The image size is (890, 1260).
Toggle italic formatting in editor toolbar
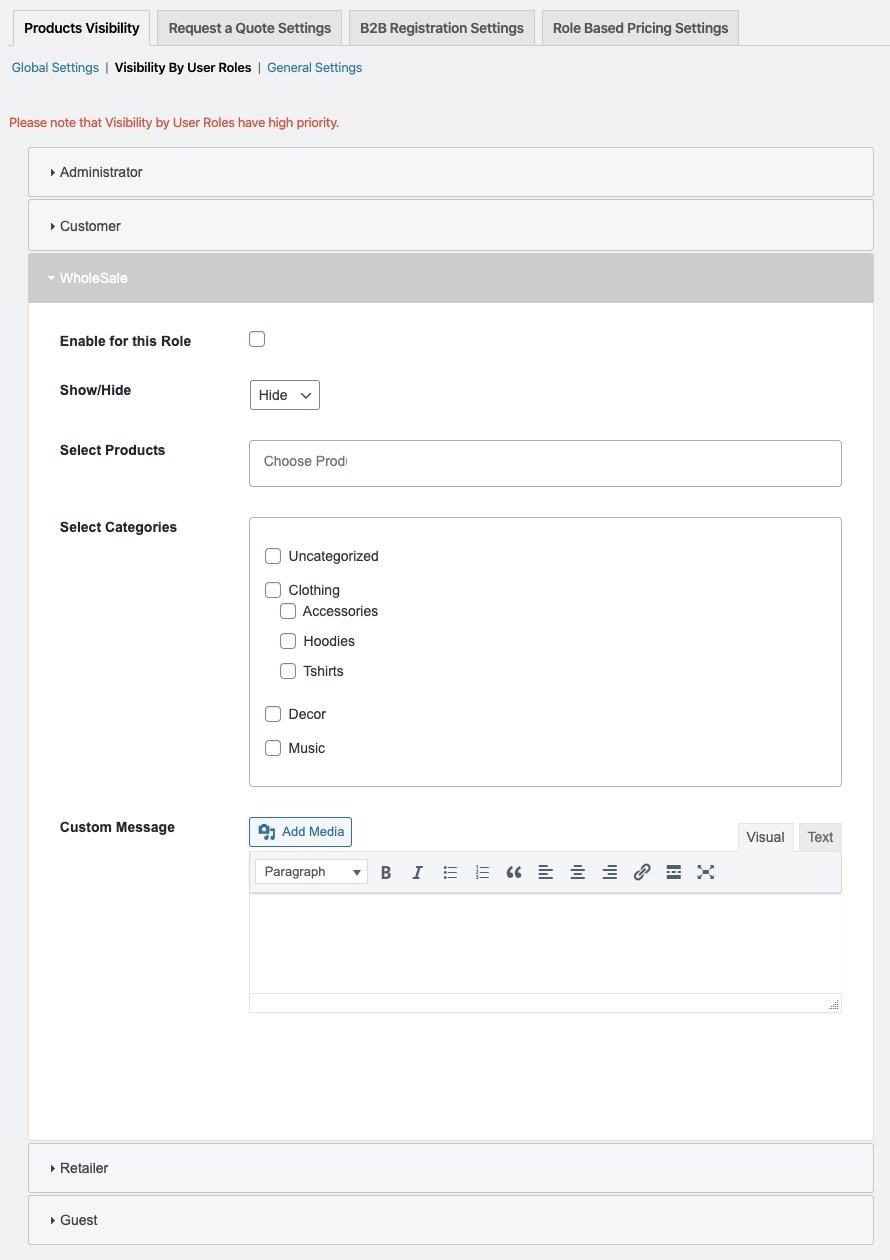418,872
